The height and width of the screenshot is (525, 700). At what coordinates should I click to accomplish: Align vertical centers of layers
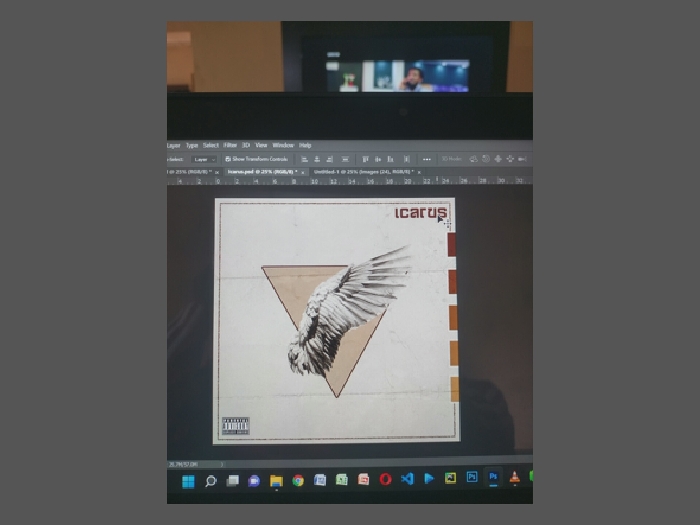378,159
